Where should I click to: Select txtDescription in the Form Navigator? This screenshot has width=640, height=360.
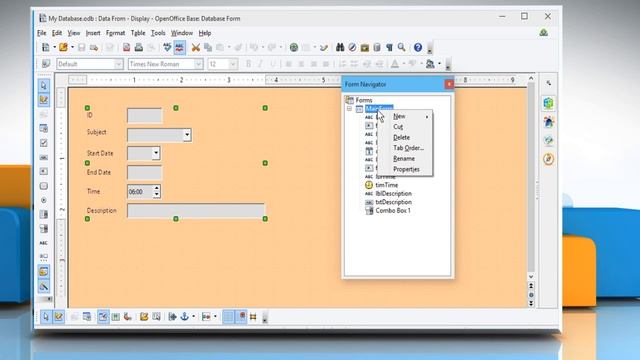[393, 202]
